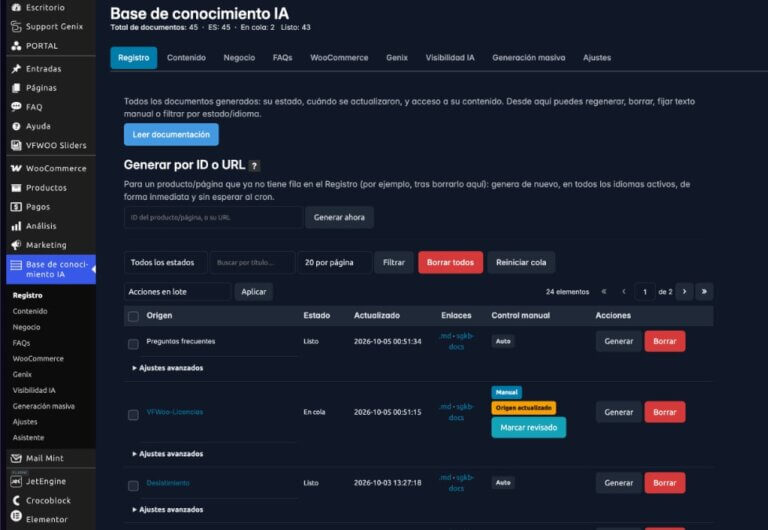Expand Ajustes avanzados under Desistimiento

(x=168, y=509)
